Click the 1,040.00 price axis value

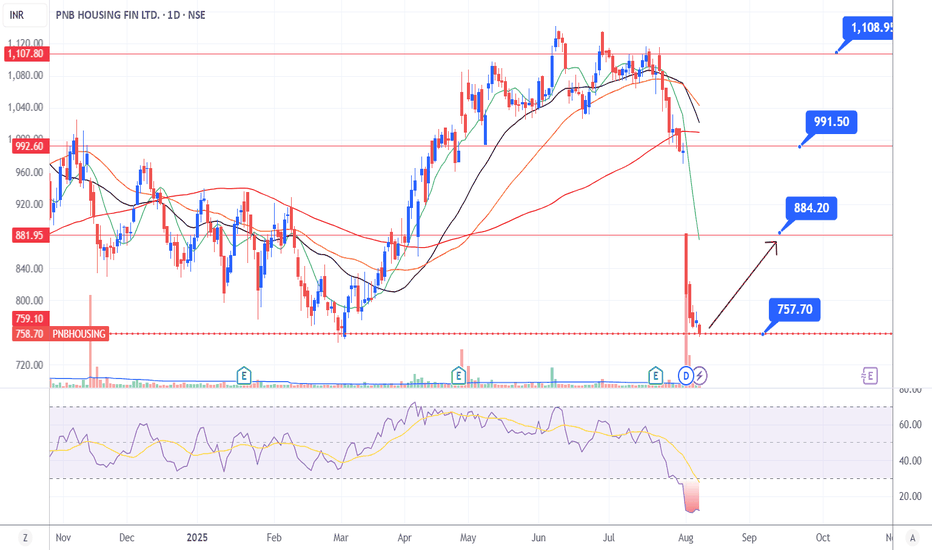point(25,108)
